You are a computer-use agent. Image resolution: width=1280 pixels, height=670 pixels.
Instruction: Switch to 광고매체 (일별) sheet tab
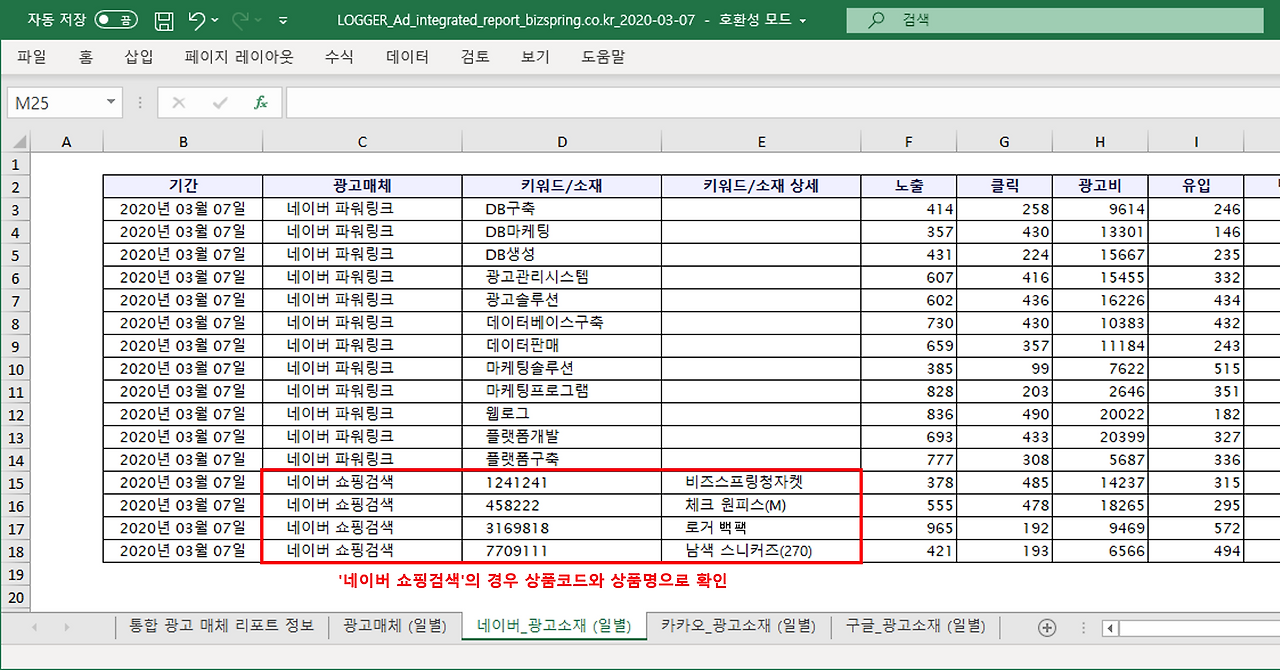coord(395,626)
